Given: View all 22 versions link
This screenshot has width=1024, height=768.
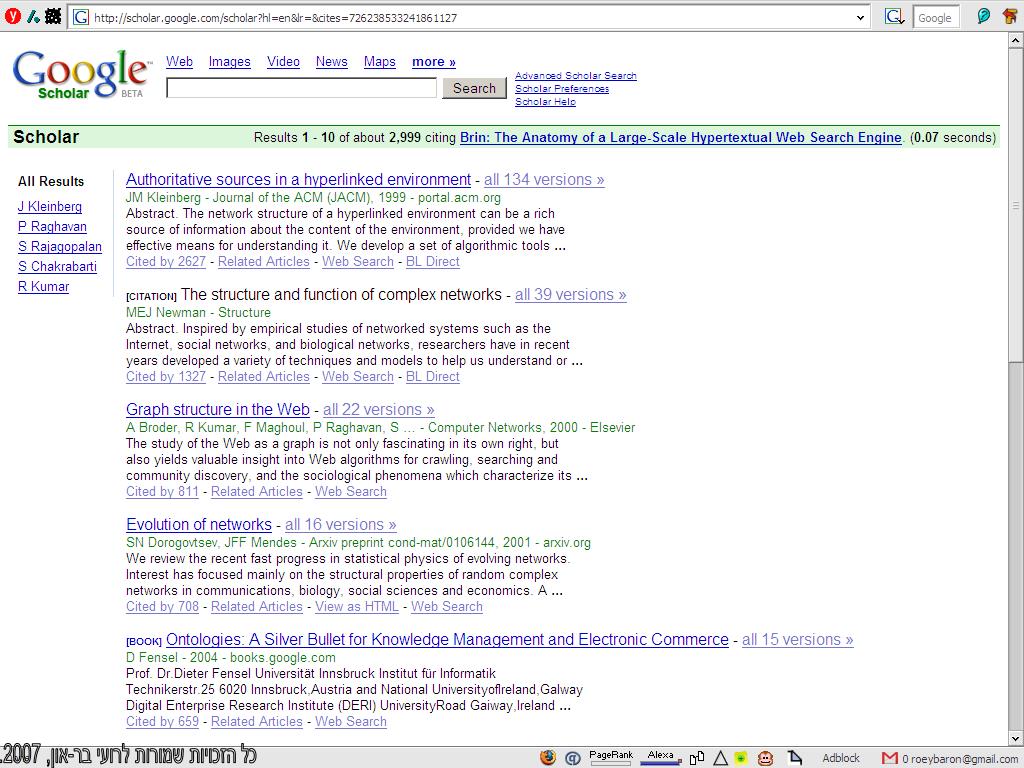Looking at the screenshot, I should (x=379, y=409).
